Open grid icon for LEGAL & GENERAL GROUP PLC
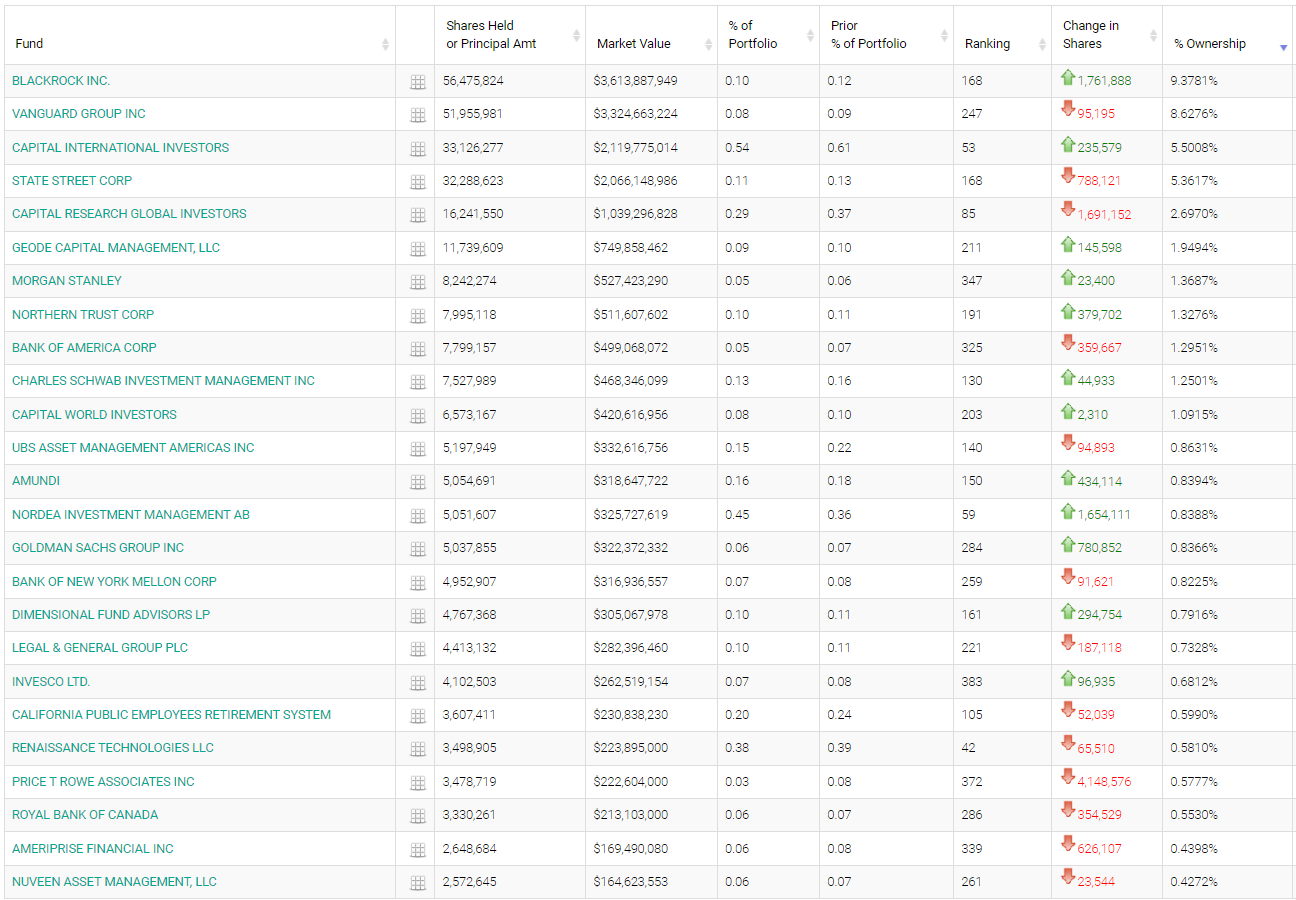Screen dimensions: 1296x900 (x=418, y=649)
